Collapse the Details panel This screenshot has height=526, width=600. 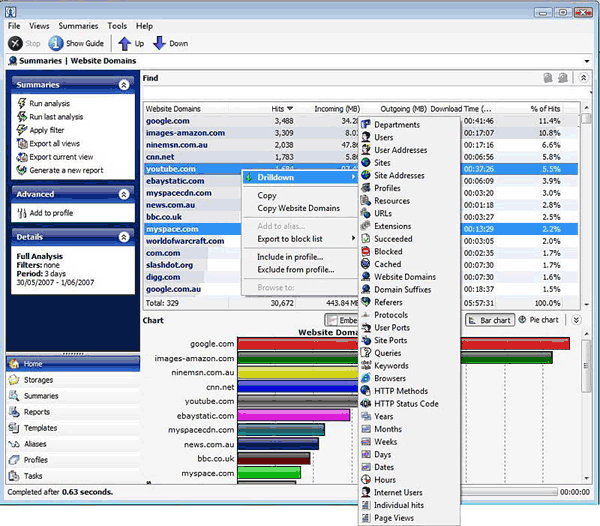tap(124, 237)
